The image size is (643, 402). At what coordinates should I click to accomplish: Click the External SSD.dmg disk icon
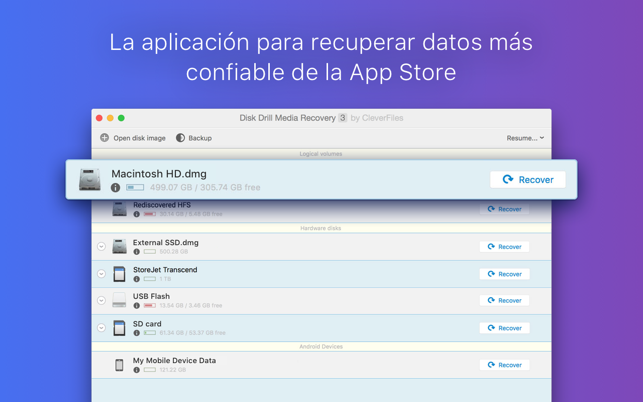click(119, 247)
